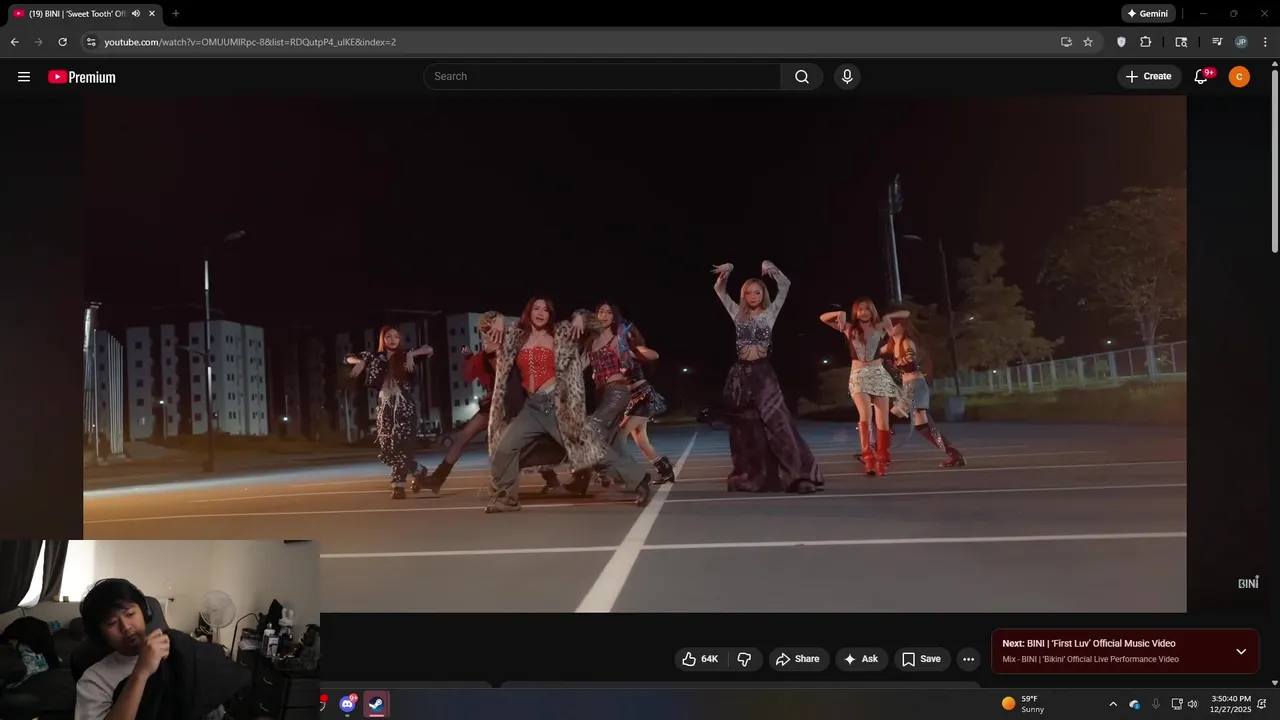Open Discord from the taskbar
Screen dimensions: 1280x720
point(347,704)
